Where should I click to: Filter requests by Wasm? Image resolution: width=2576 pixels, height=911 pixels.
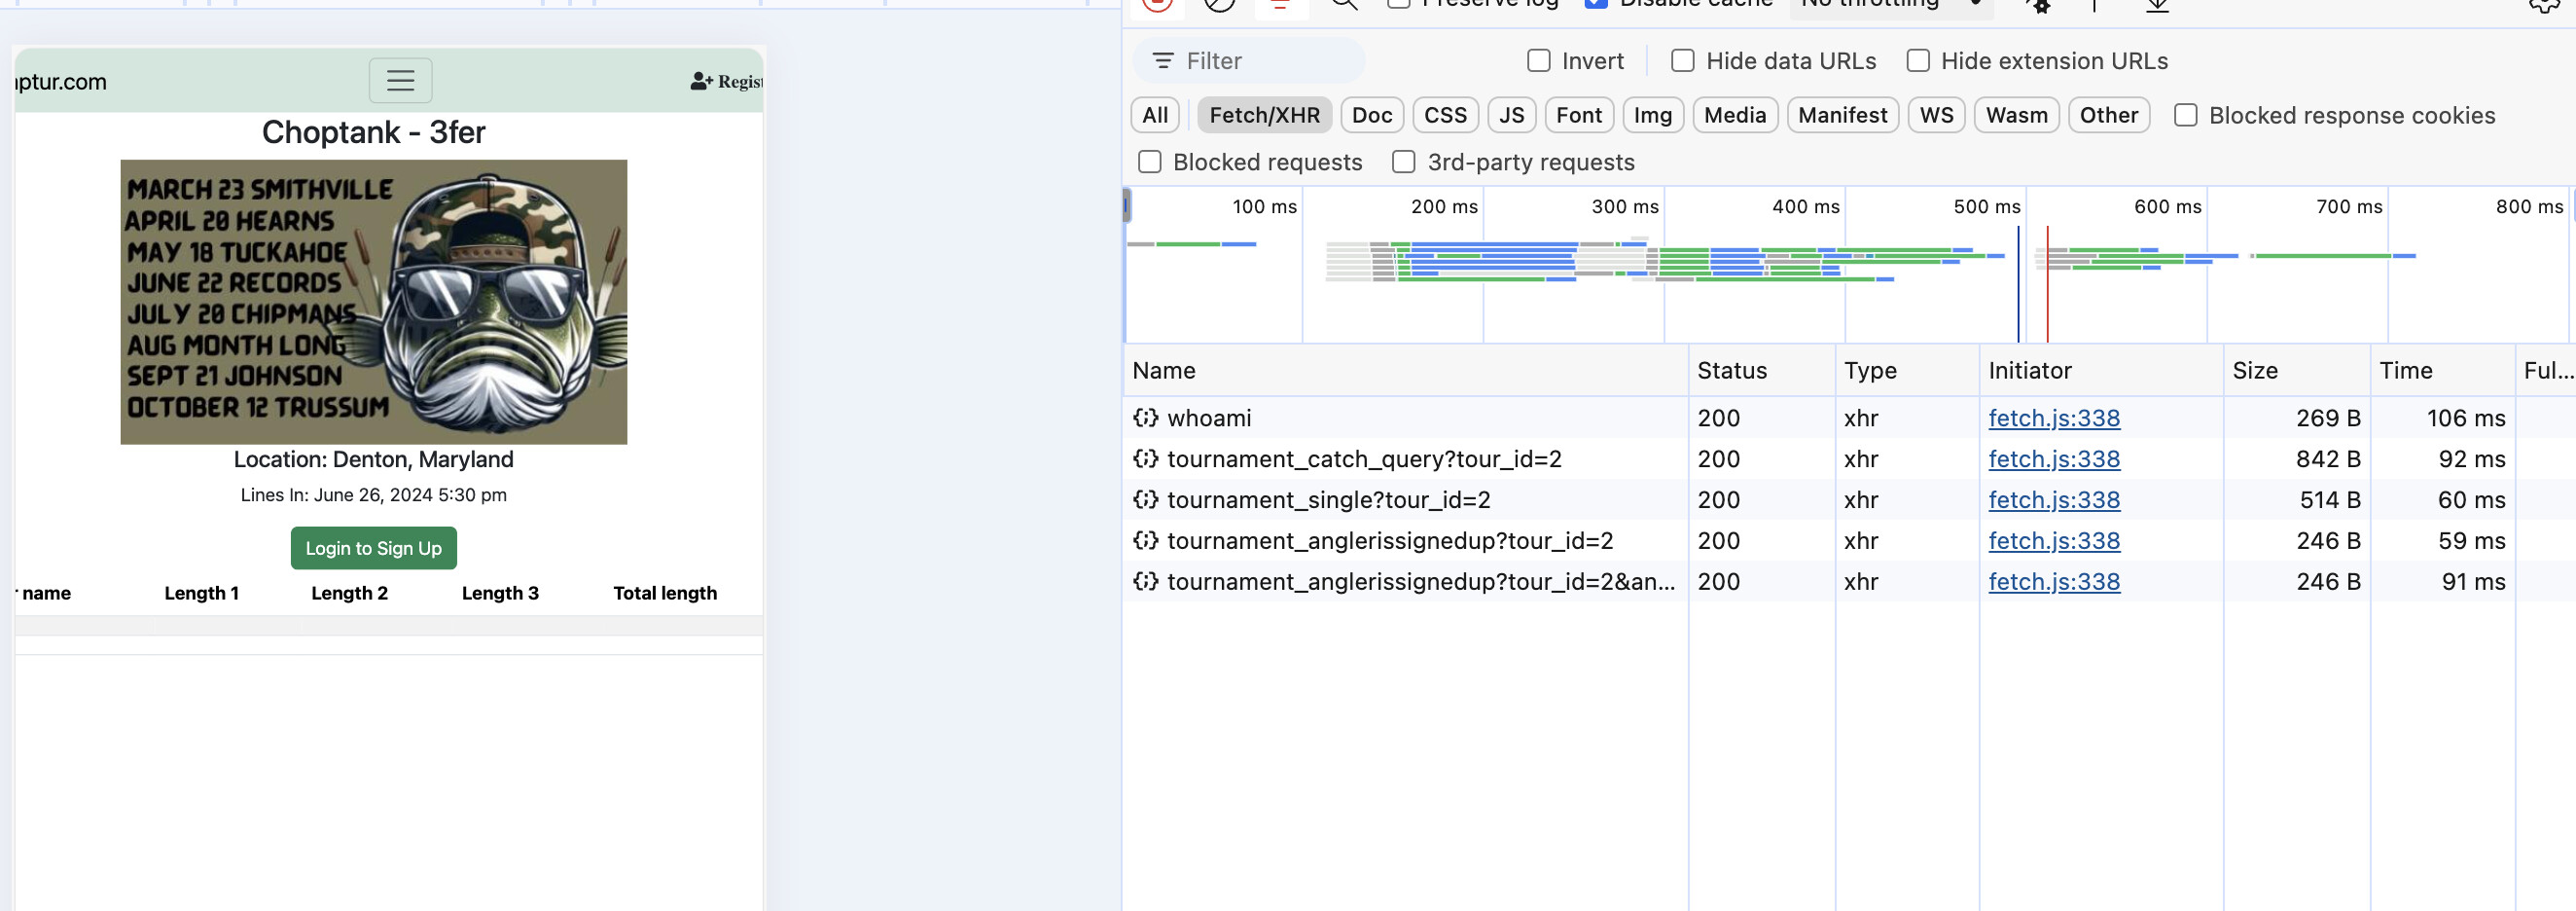[x=2016, y=116]
